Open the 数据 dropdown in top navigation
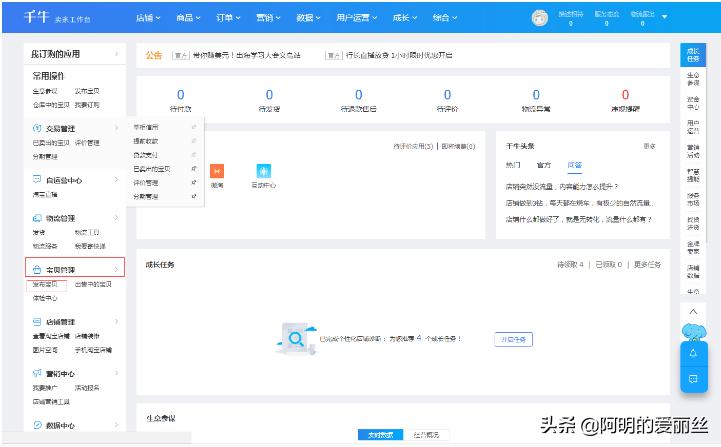Image resolution: width=721 pixels, height=447 pixels. click(309, 18)
